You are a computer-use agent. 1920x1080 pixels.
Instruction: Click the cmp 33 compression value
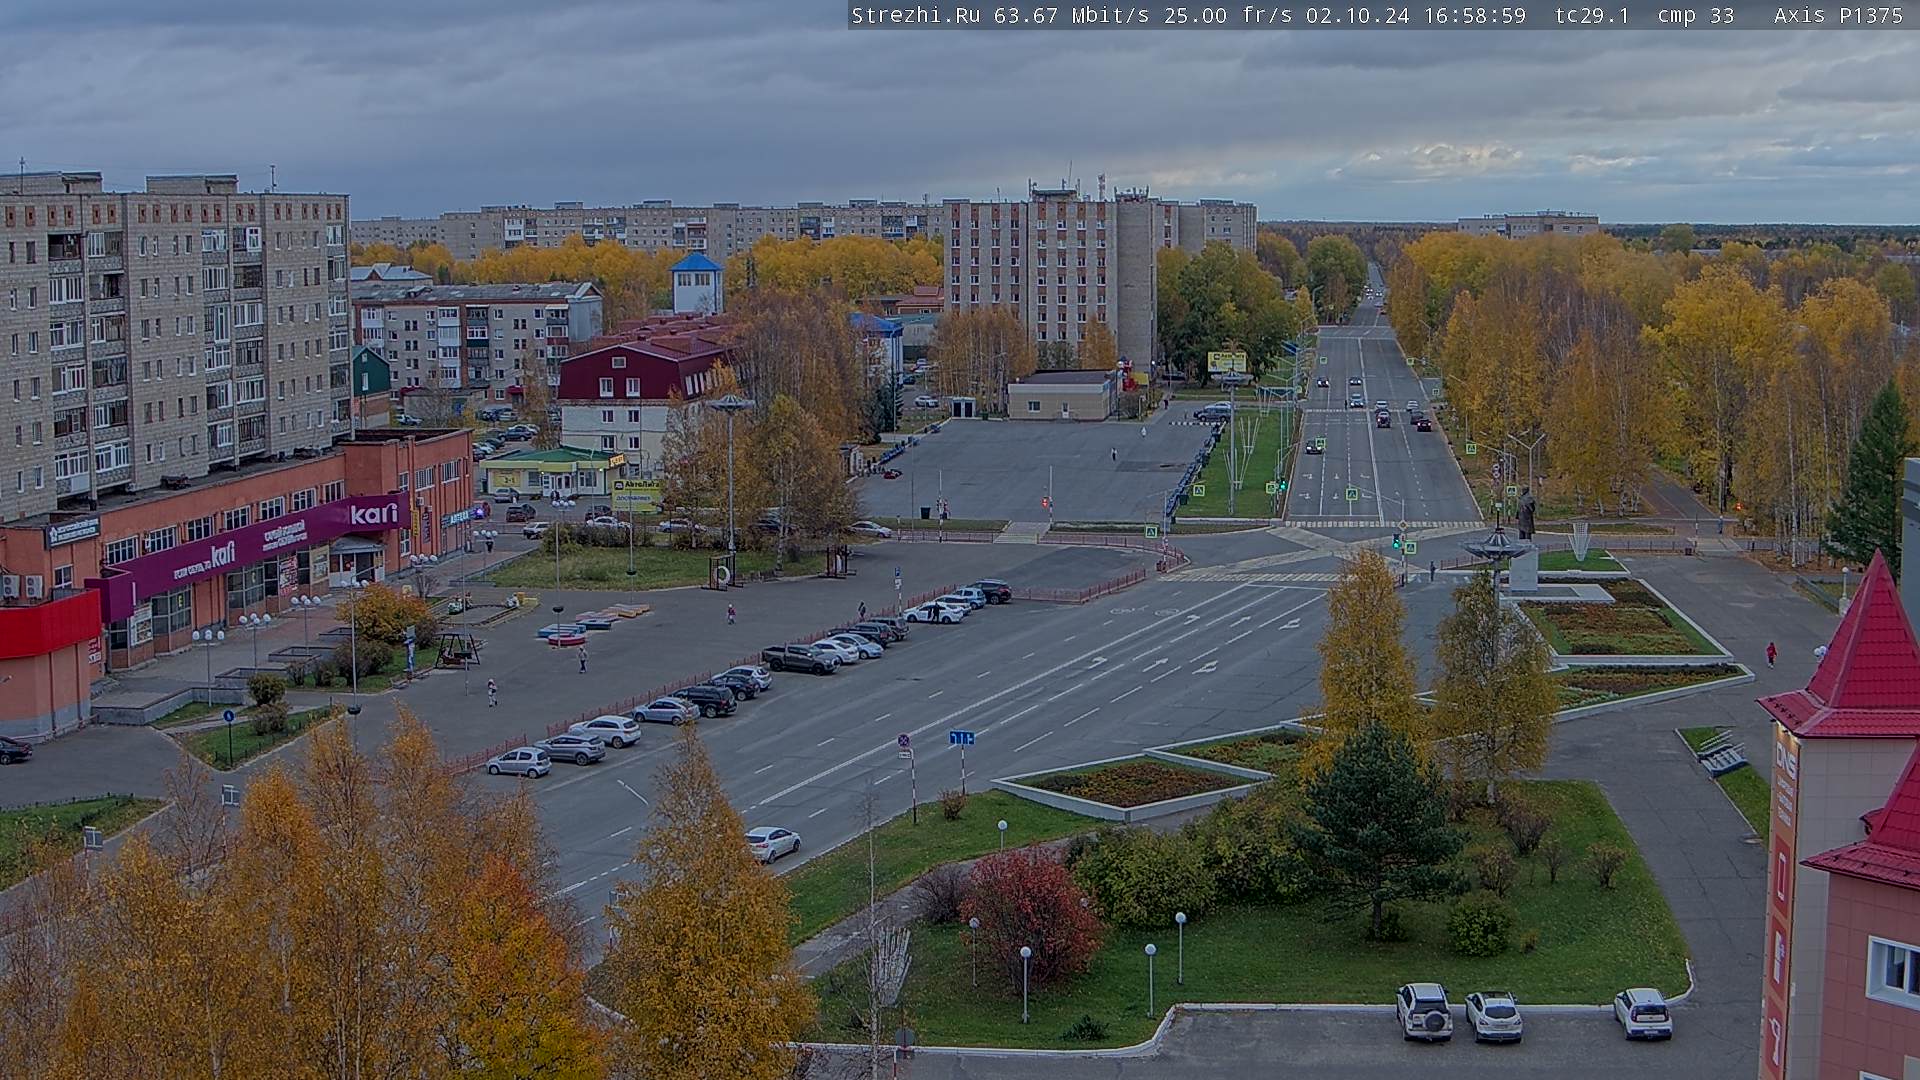click(x=1696, y=15)
